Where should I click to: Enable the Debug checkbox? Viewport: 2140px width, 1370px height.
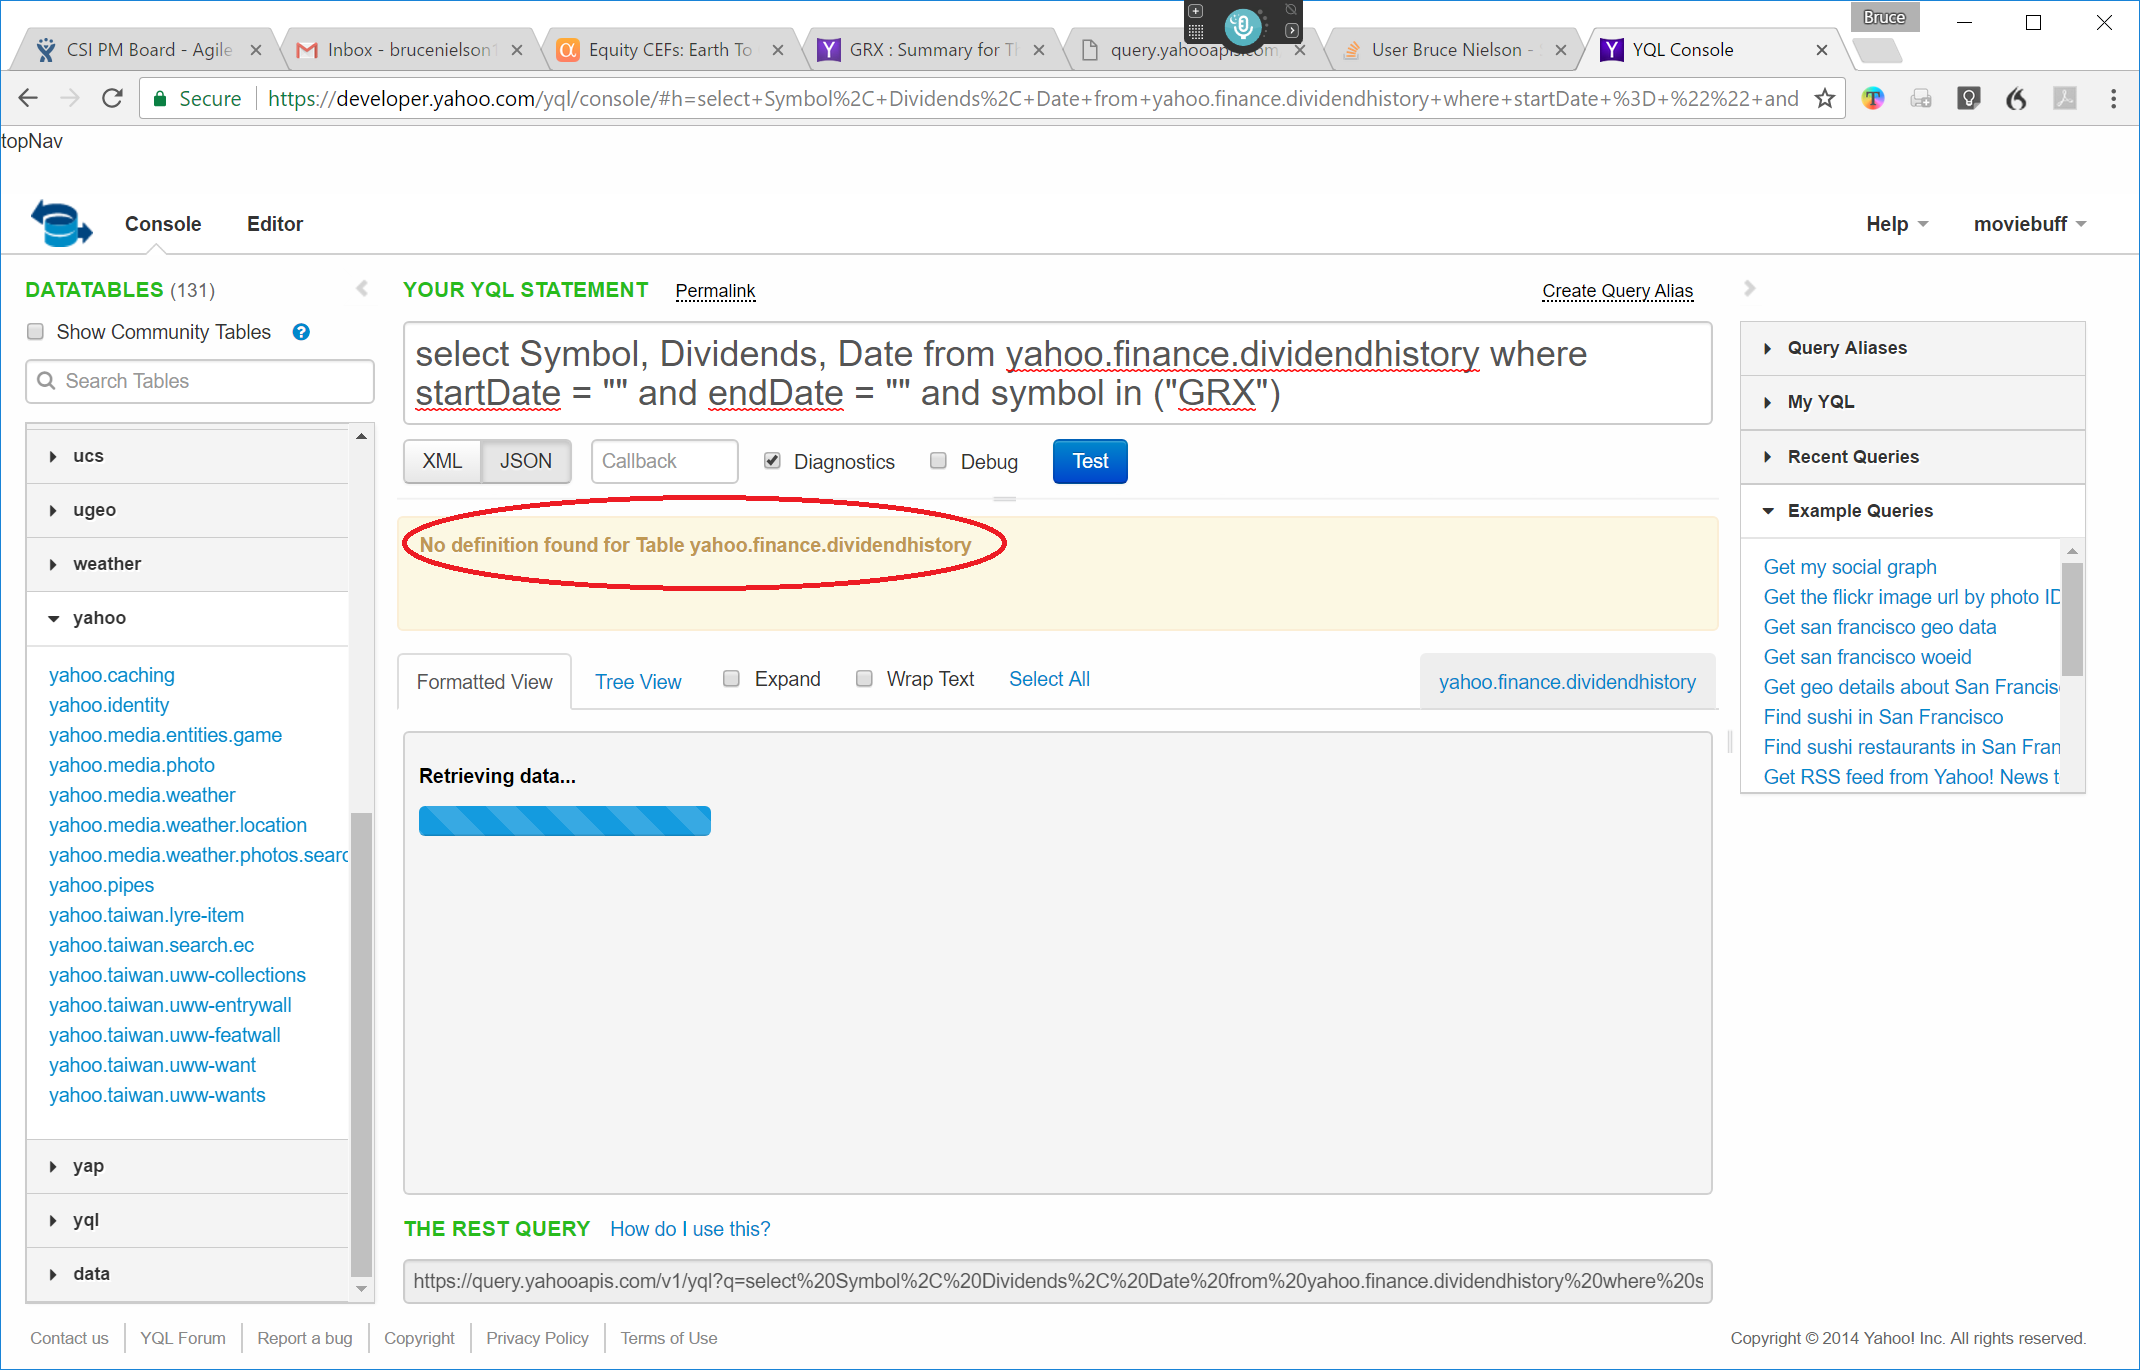click(x=938, y=460)
